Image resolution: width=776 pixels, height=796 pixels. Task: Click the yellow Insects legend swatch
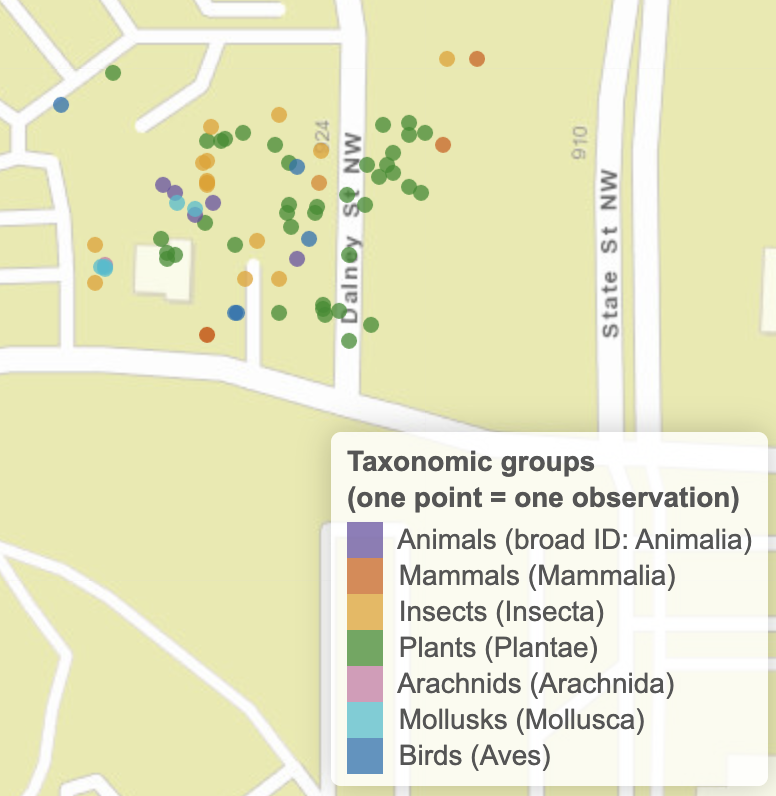pyautogui.click(x=365, y=612)
